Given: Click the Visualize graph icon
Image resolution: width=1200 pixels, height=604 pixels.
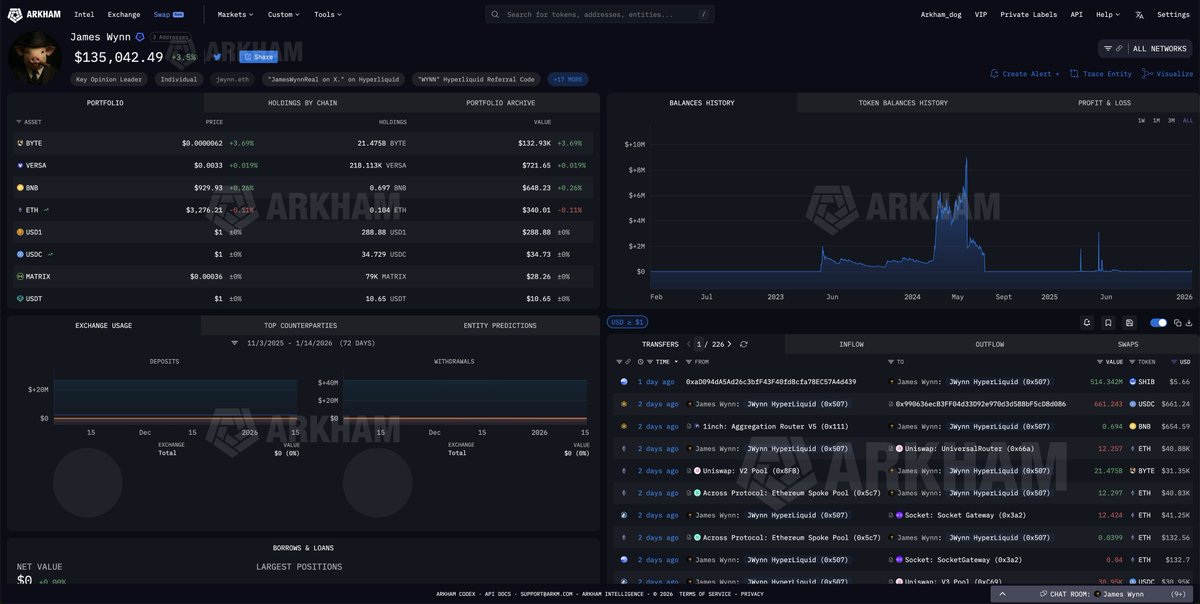Looking at the screenshot, I should coord(1147,74).
